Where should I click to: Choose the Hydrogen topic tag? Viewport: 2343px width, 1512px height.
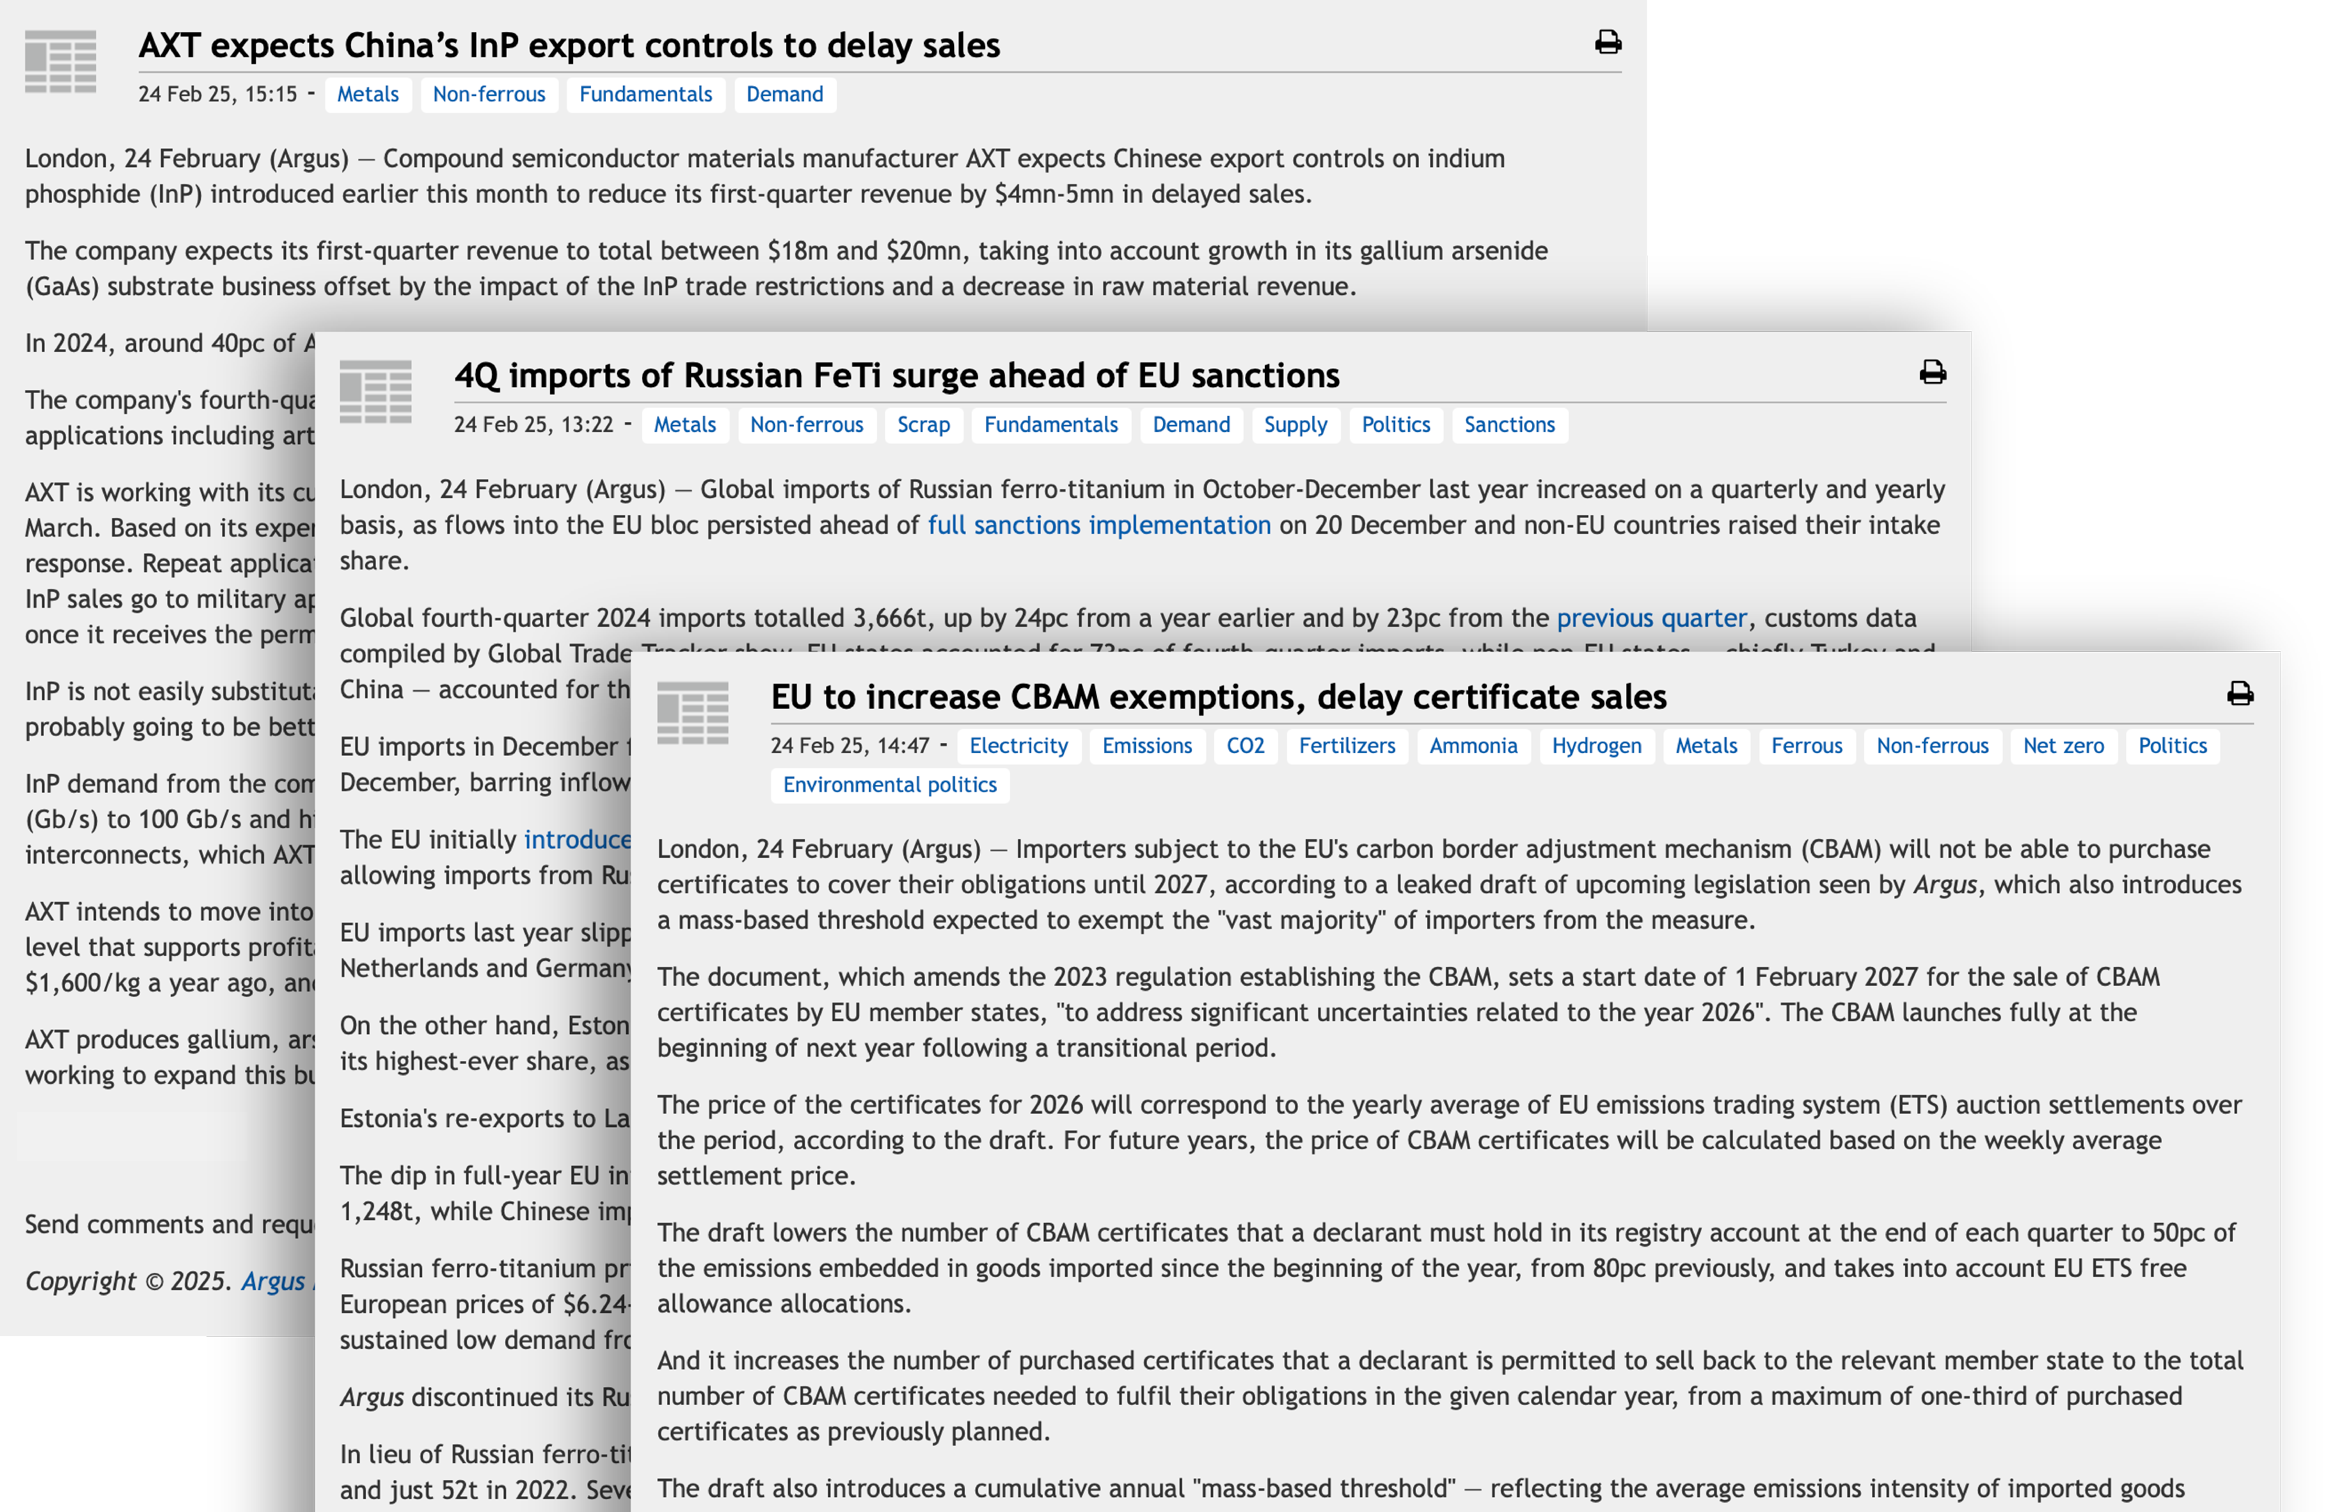pos(1595,746)
